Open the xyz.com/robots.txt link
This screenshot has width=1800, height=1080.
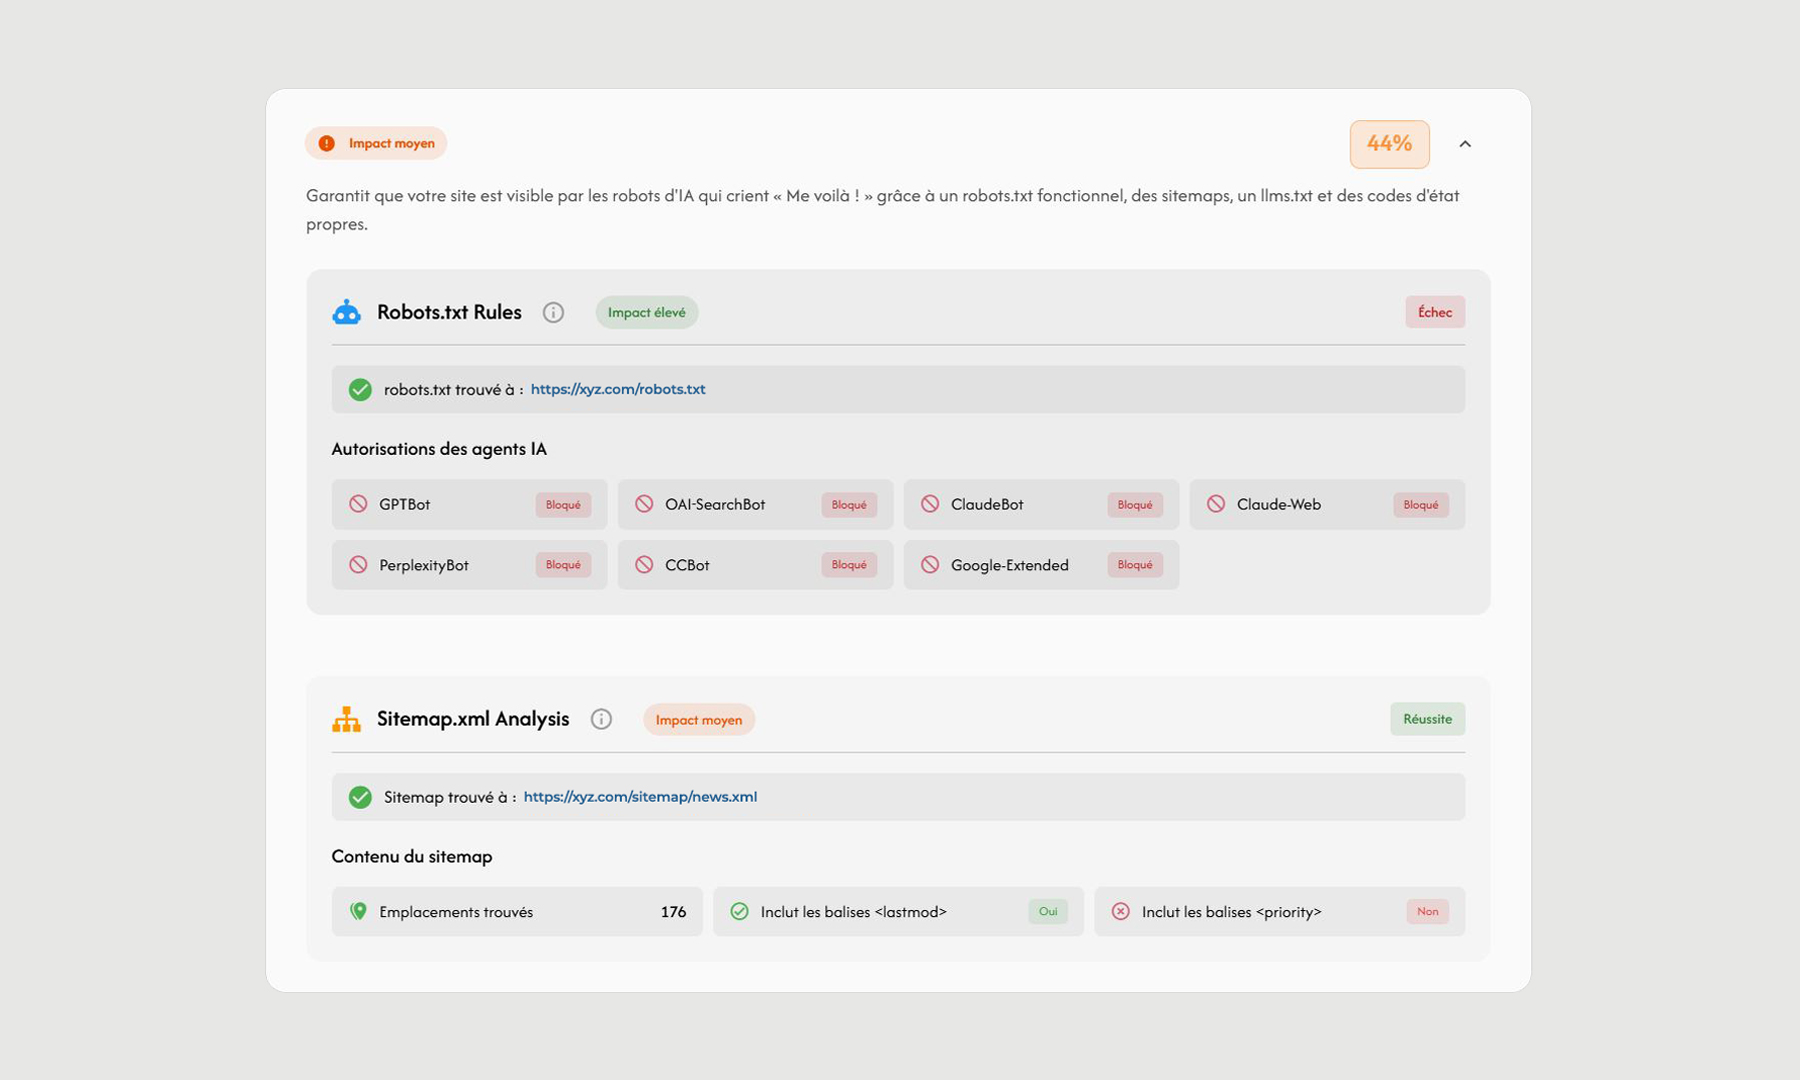(618, 389)
